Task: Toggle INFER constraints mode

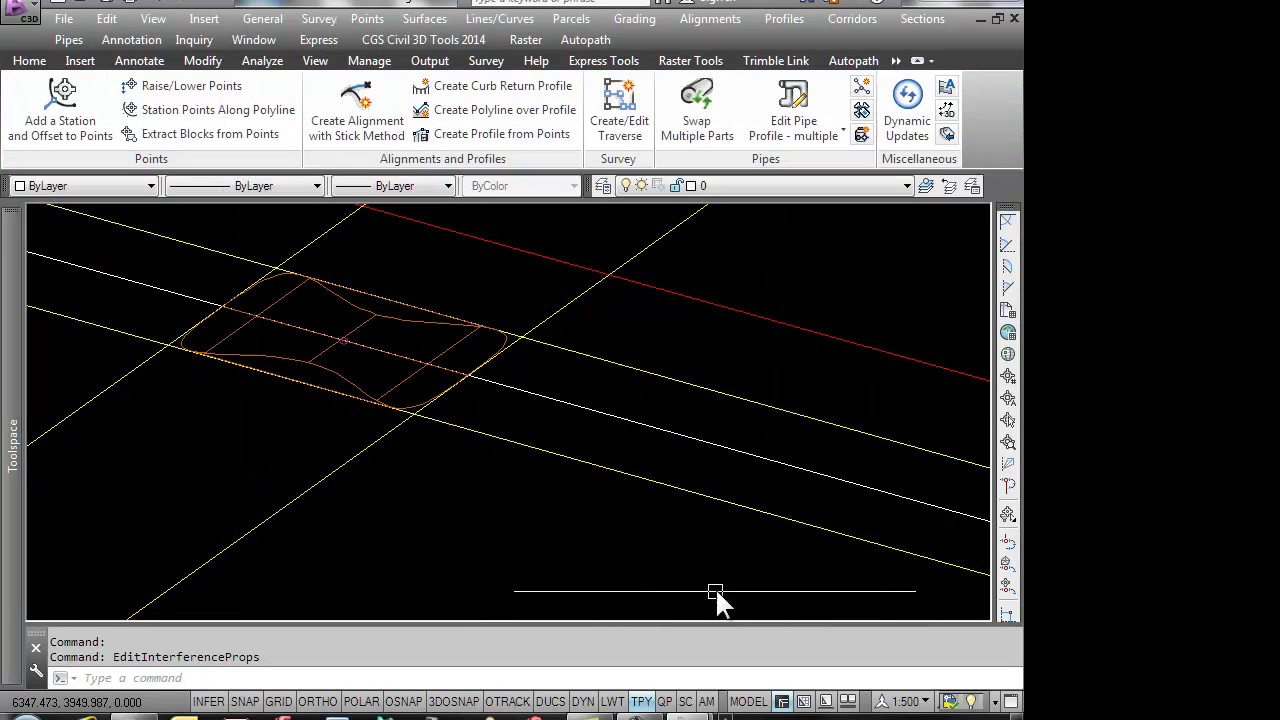Action: click(209, 702)
